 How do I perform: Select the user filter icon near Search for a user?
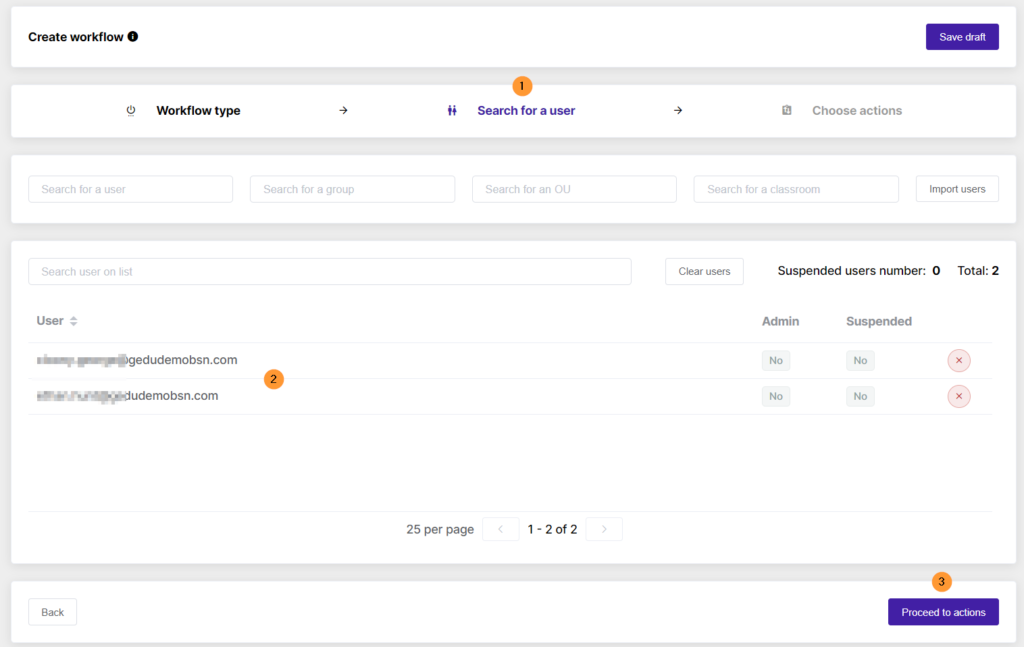[452, 110]
